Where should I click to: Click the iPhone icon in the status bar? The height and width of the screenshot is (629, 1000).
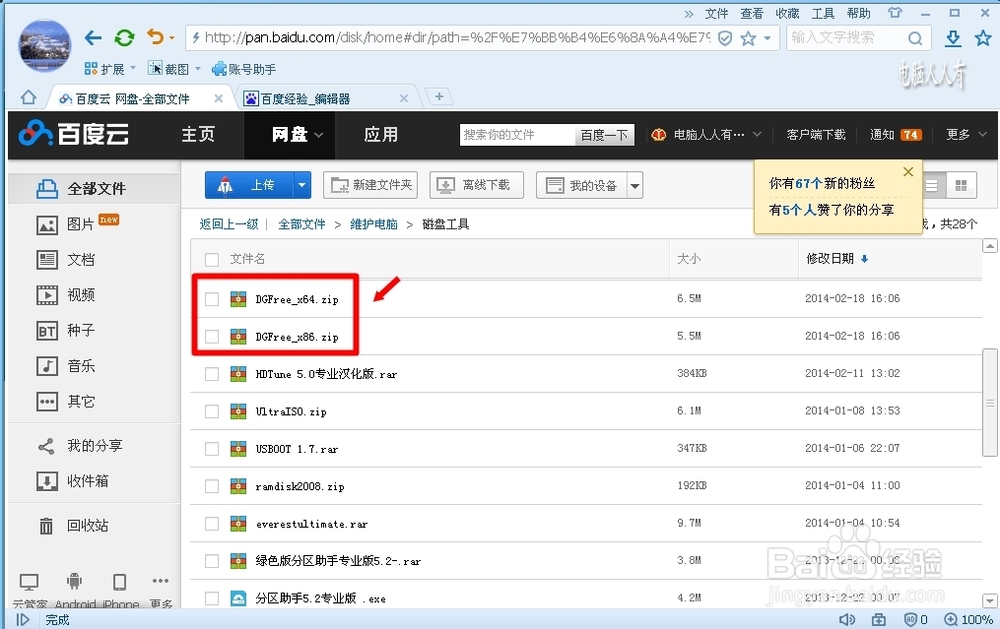coord(120,581)
